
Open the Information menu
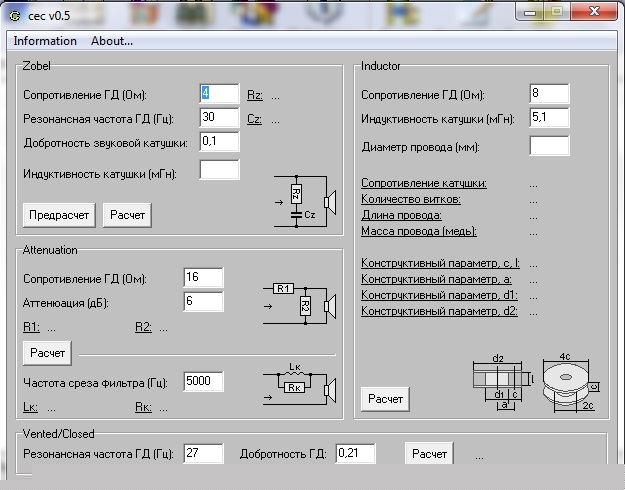click(45, 41)
